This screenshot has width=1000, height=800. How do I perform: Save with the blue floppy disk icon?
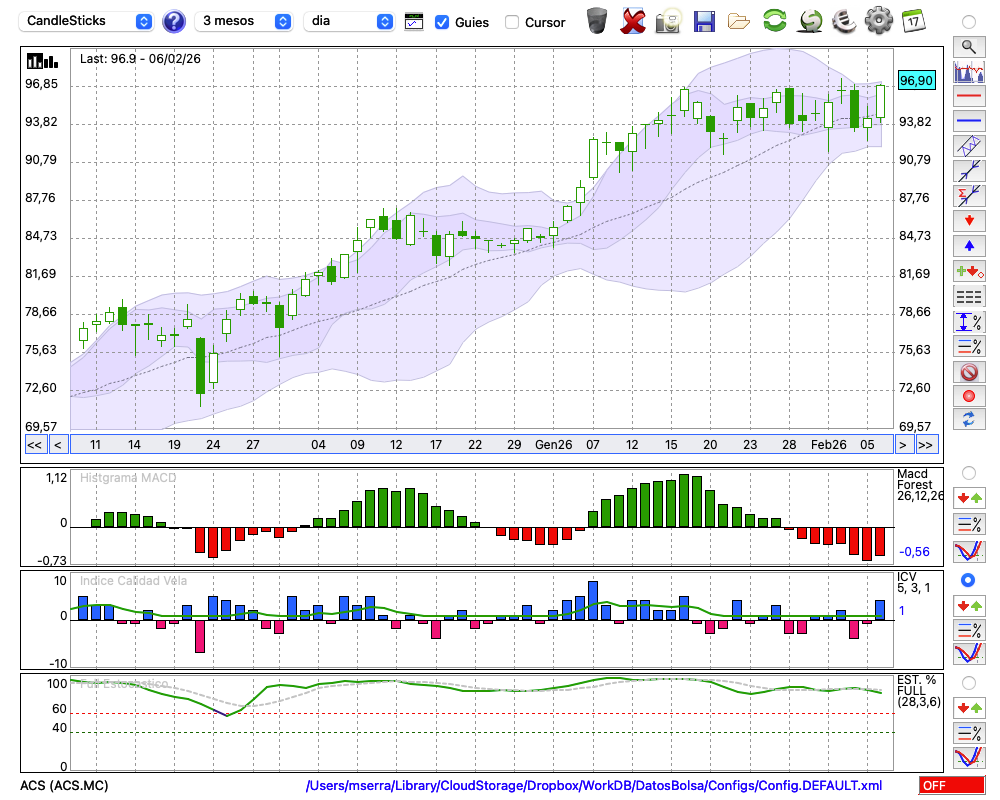pyautogui.click(x=704, y=21)
